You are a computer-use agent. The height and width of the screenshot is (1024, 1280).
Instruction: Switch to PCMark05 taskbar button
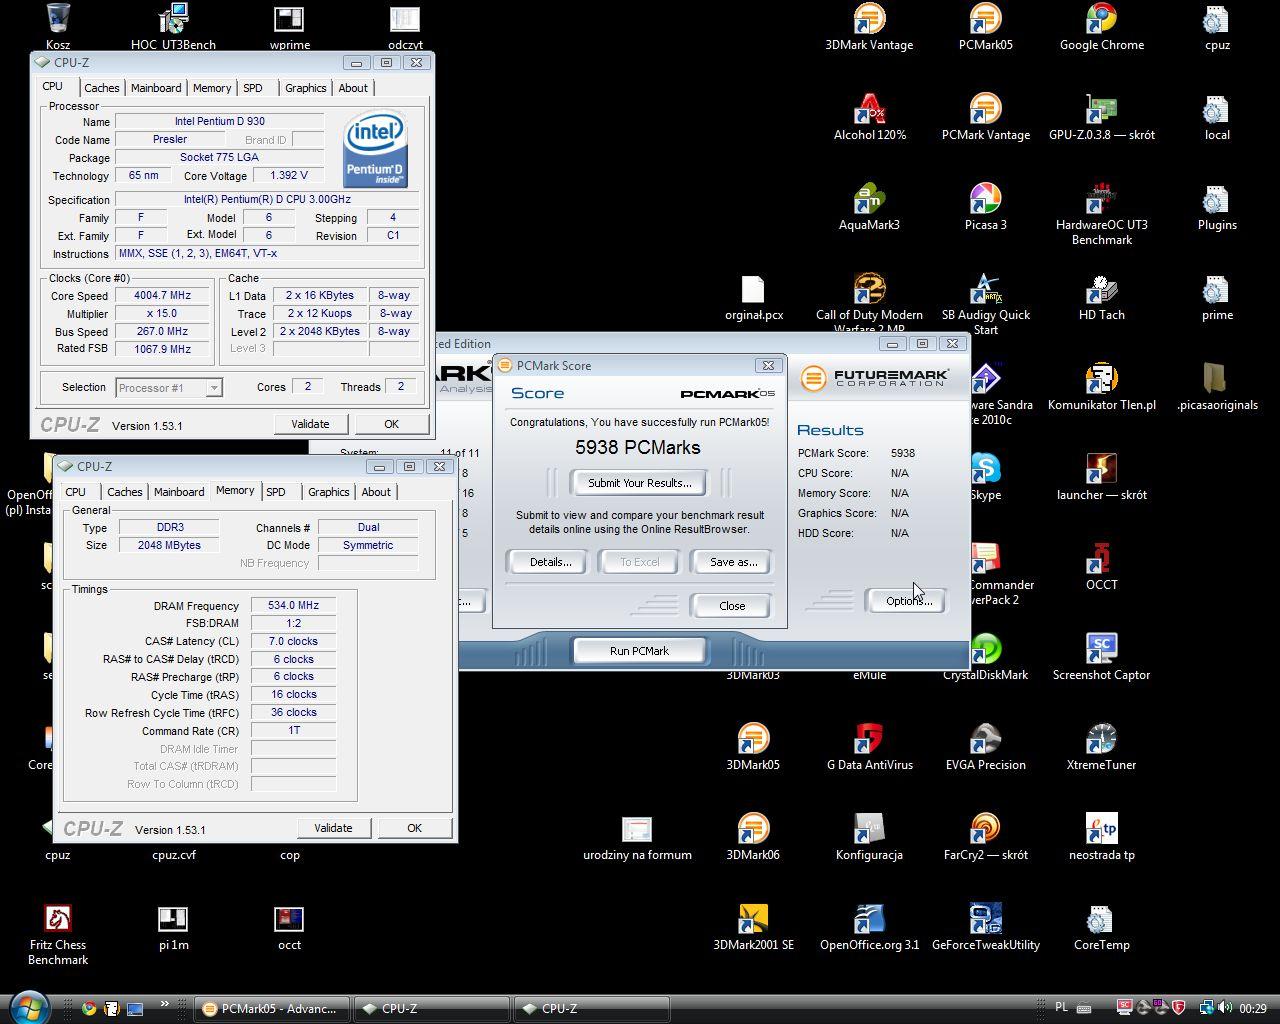272,1009
